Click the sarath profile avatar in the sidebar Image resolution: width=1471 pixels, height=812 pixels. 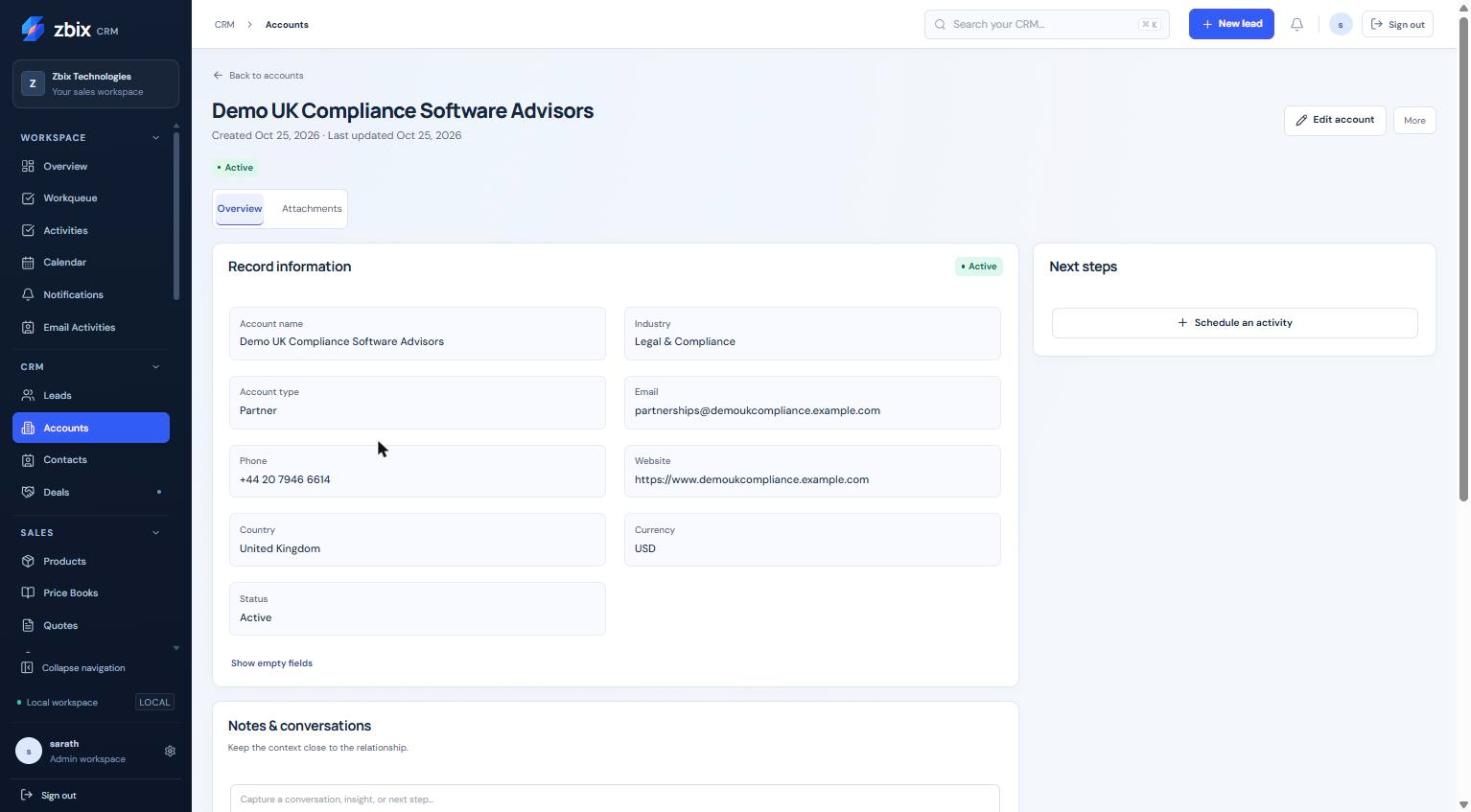coord(28,751)
